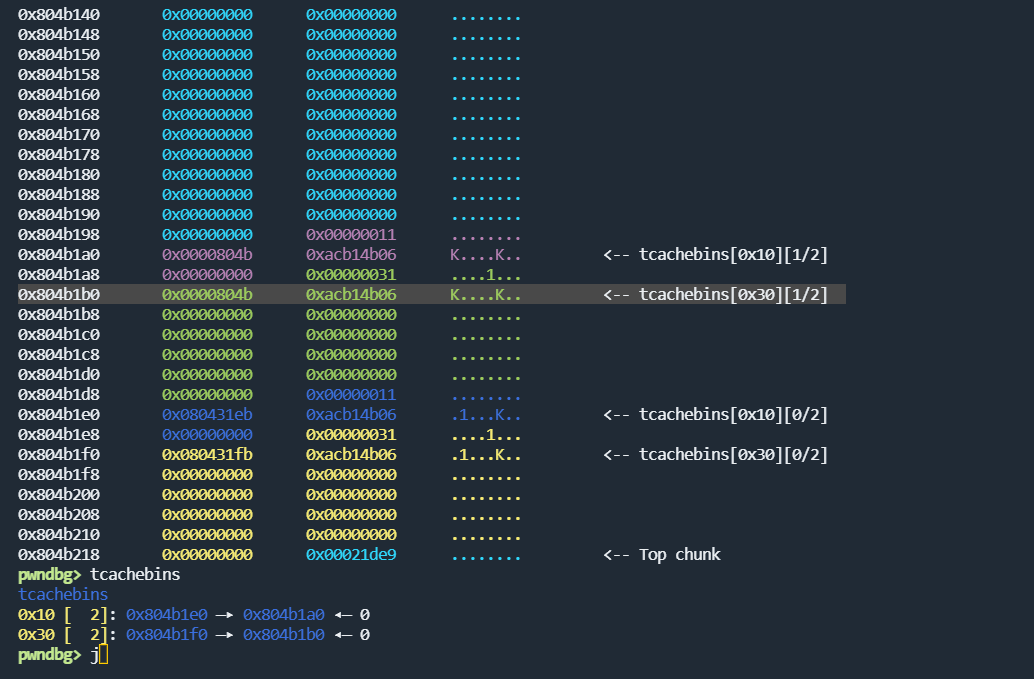Click value 0x080431fb at 0x804b1f0

point(207,454)
